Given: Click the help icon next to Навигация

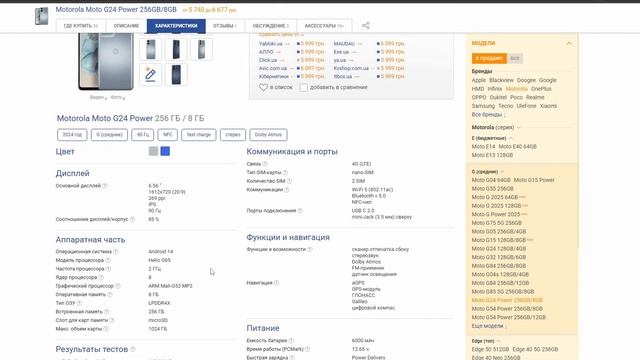Looking at the screenshot, I should (276, 283).
